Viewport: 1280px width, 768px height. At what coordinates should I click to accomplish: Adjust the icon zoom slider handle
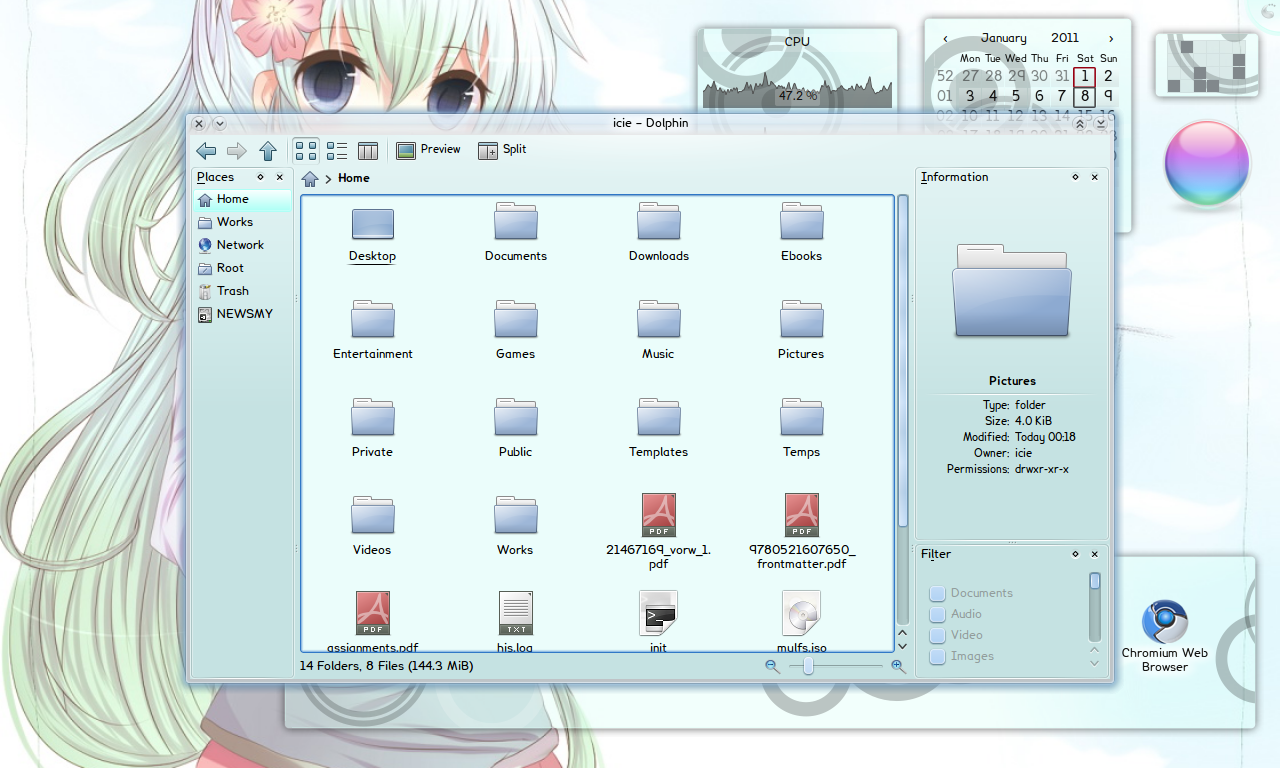pyautogui.click(x=808, y=666)
